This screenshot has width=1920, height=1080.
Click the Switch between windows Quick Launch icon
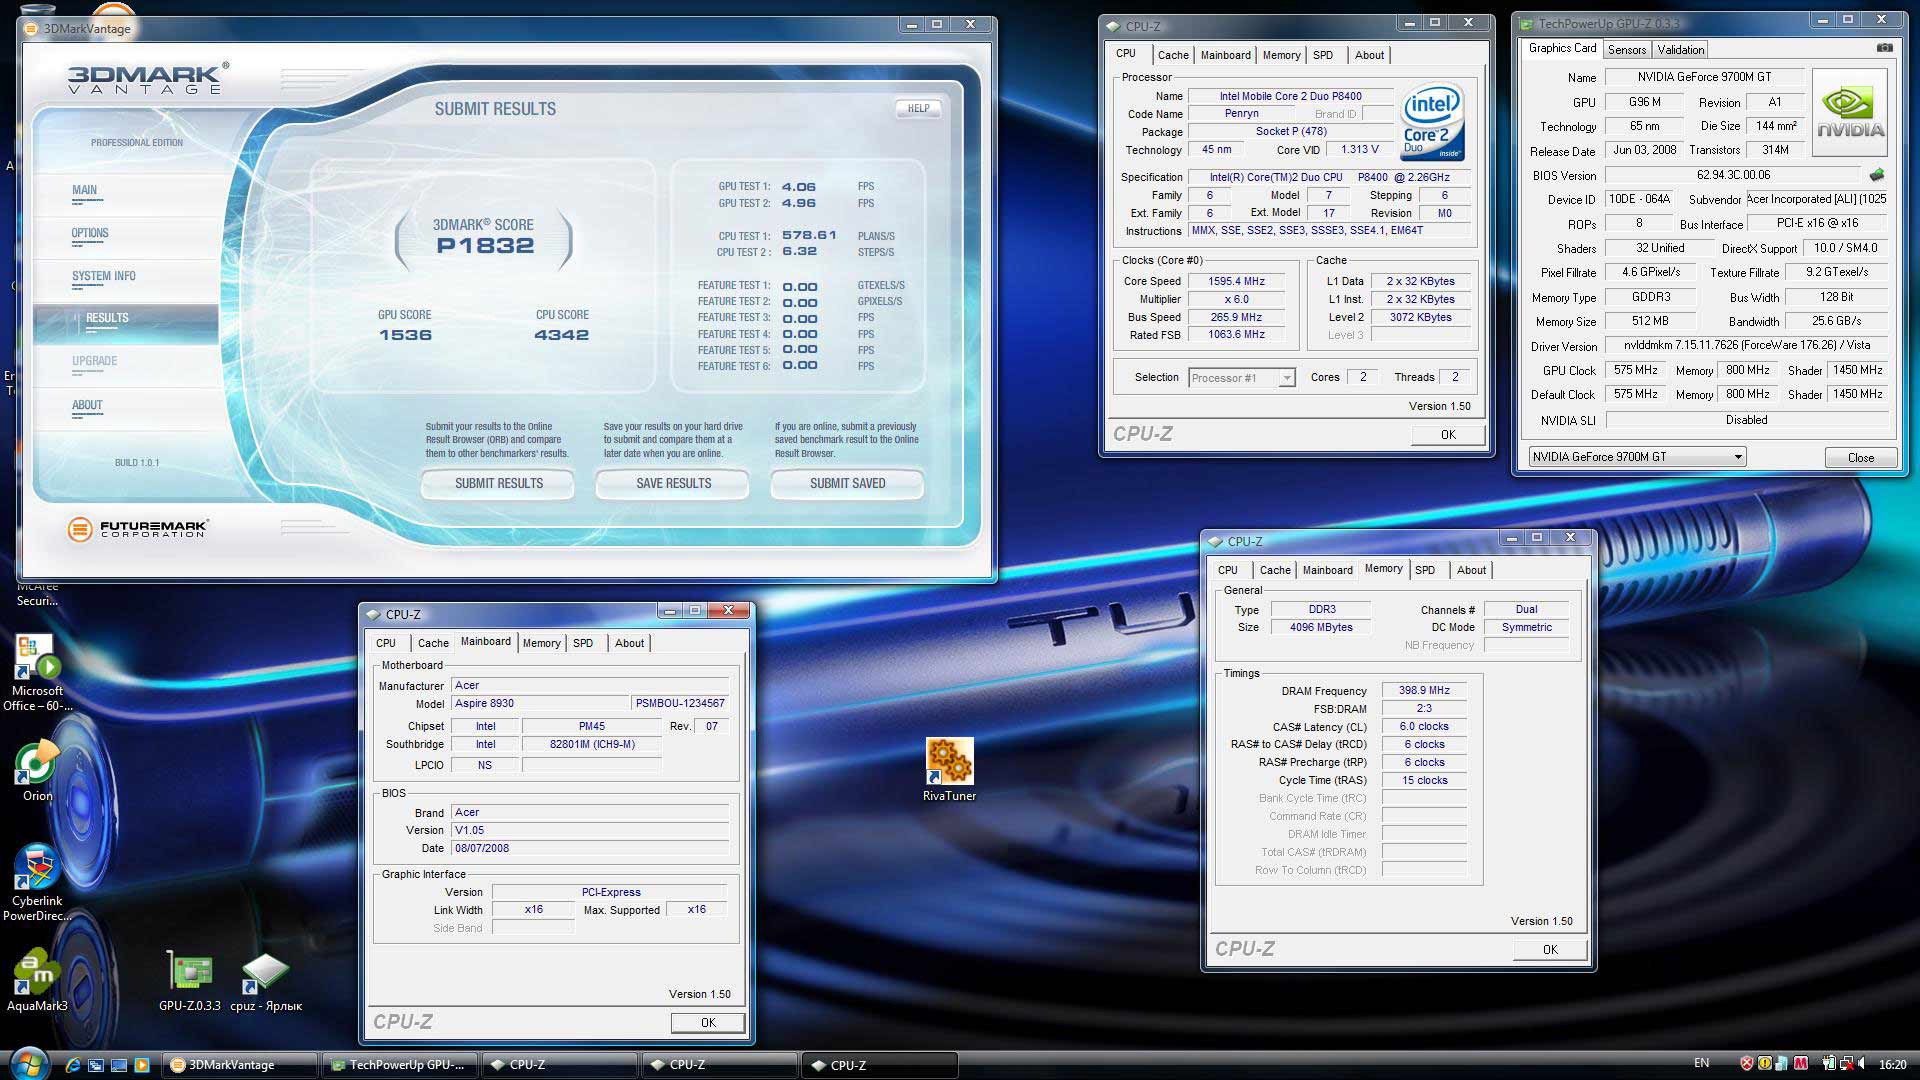coord(96,1065)
